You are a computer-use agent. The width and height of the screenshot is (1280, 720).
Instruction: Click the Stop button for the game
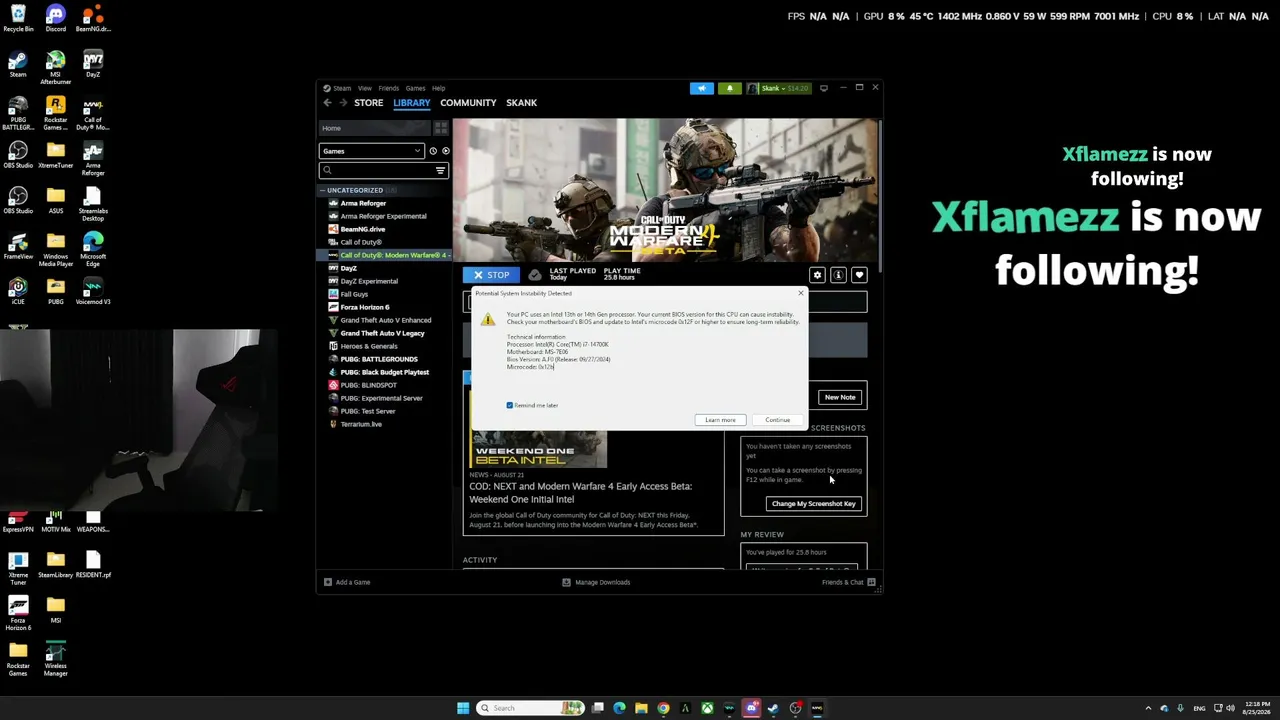(x=491, y=275)
